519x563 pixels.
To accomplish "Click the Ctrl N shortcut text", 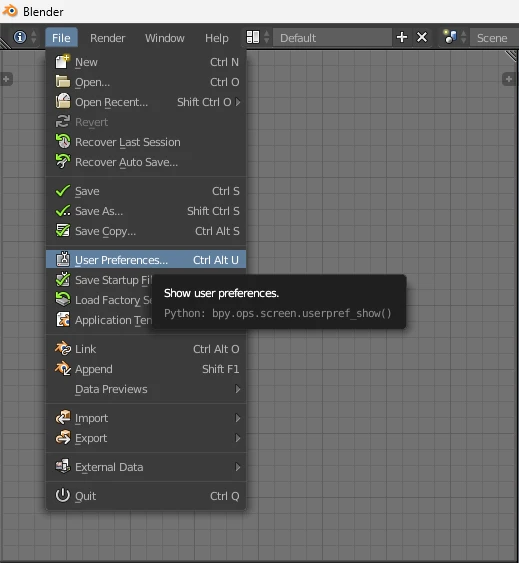I will click(224, 62).
